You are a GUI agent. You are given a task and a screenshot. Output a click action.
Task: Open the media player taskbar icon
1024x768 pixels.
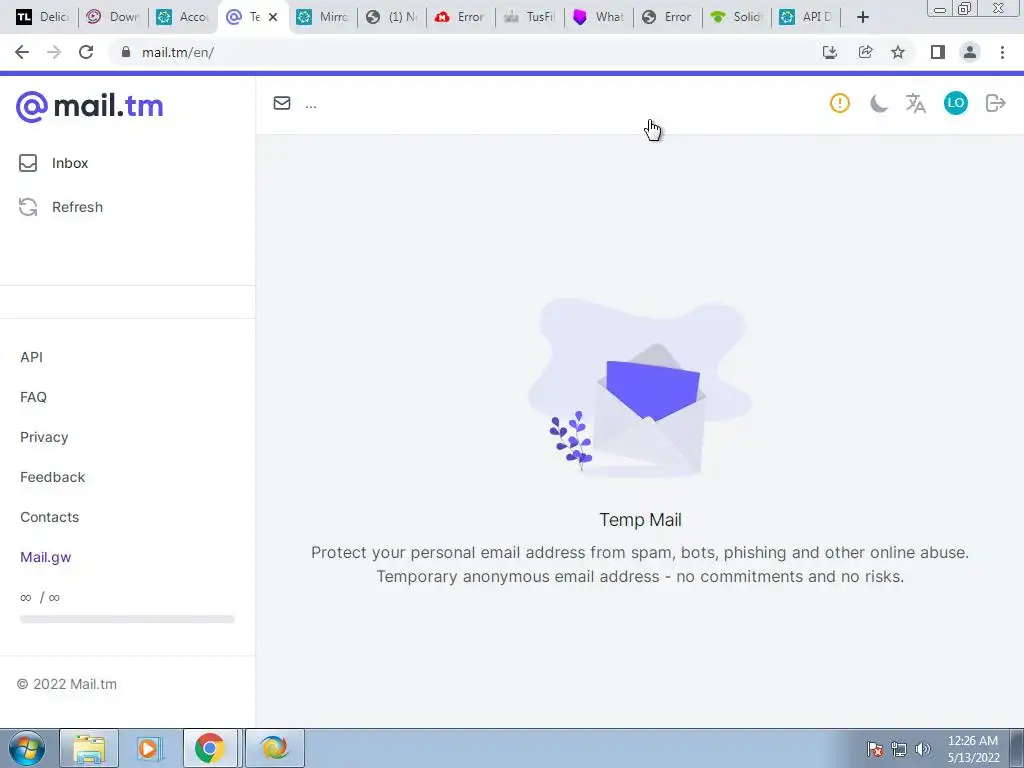tap(150, 748)
